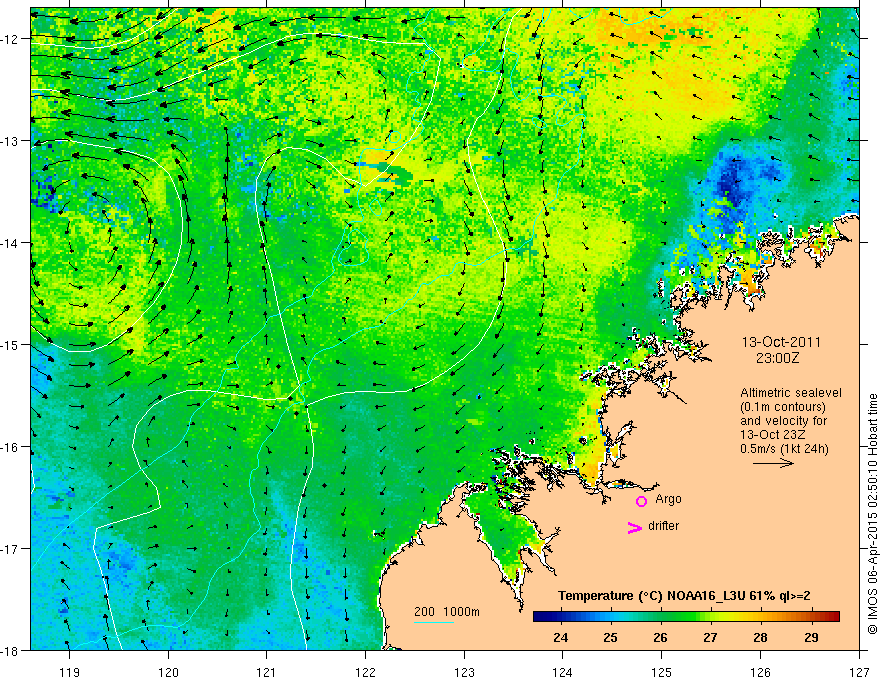Viewport: 880px width, 680px height.
Task: Click the 0.5m/s velocity scale arrow
Action: [773, 463]
